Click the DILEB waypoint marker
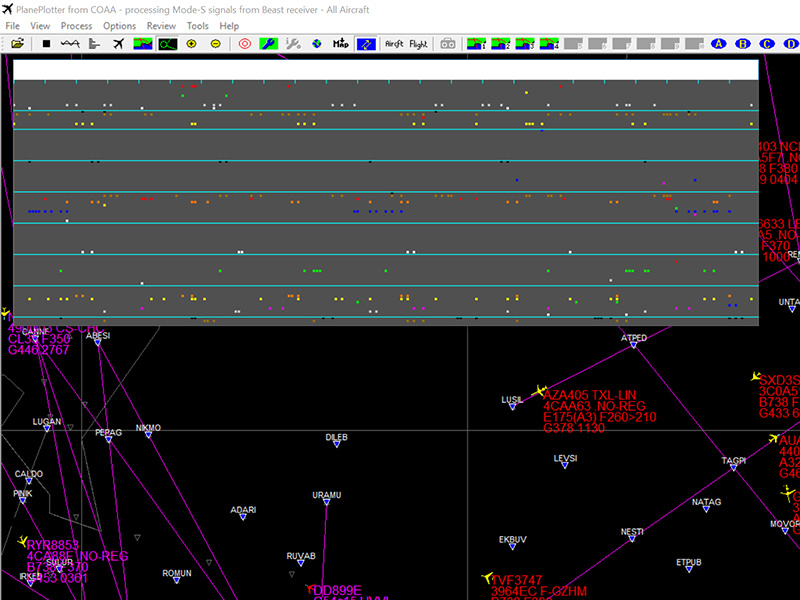Screen dimensions: 800x600 (x=336, y=444)
